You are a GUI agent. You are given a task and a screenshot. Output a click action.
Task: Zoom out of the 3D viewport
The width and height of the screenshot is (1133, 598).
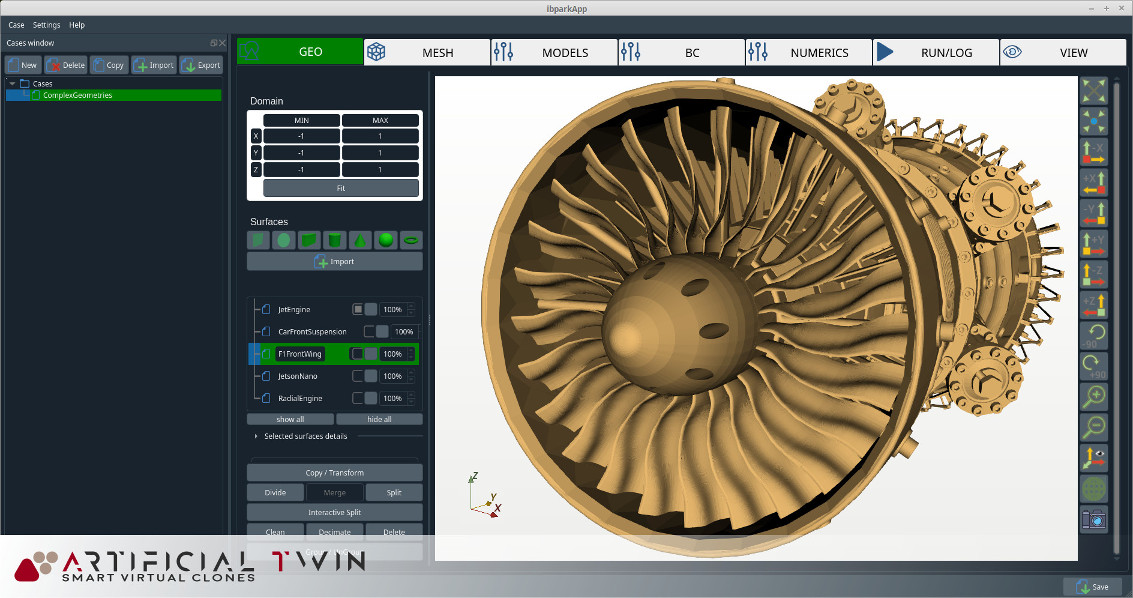coord(1094,428)
